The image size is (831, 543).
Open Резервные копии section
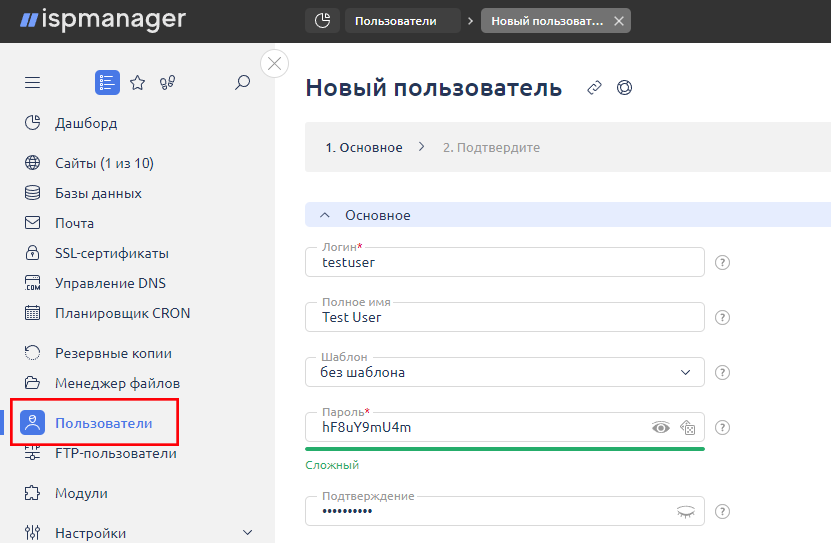click(113, 353)
